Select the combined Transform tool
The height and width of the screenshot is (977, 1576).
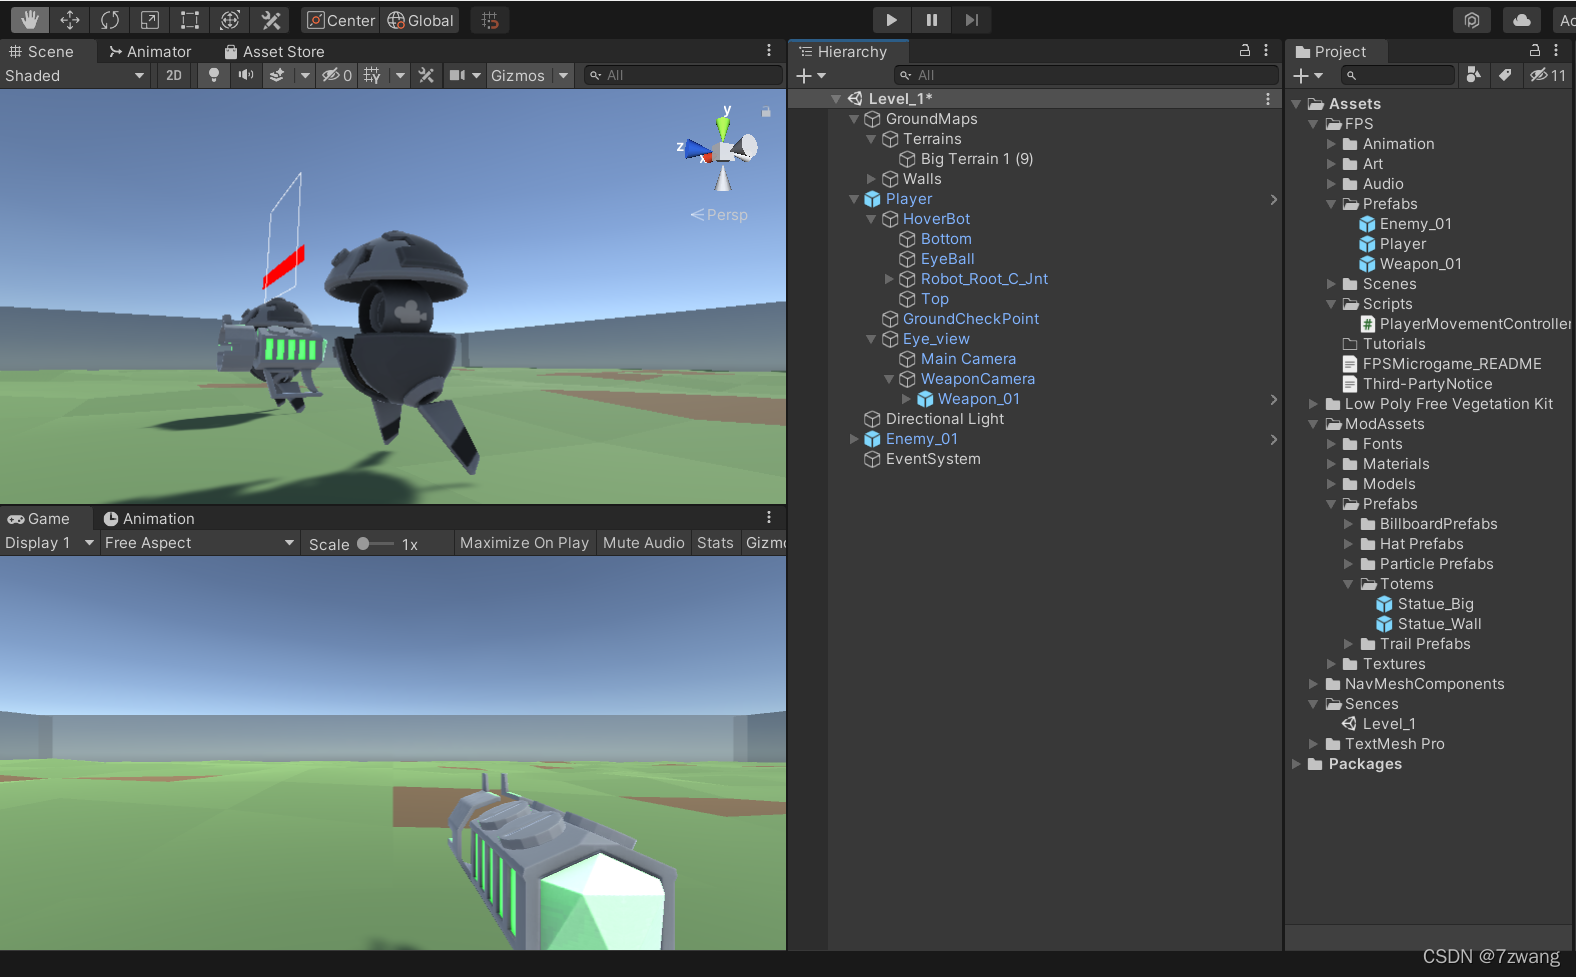click(230, 20)
